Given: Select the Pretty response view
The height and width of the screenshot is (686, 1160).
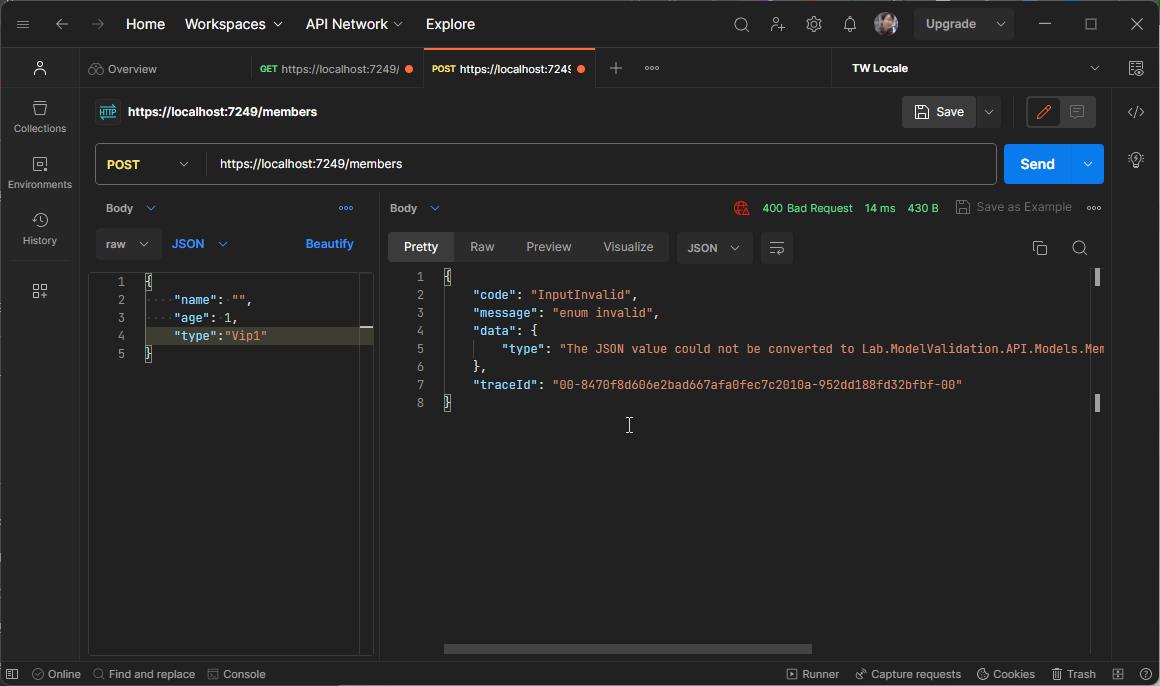Looking at the screenshot, I should click(x=421, y=247).
